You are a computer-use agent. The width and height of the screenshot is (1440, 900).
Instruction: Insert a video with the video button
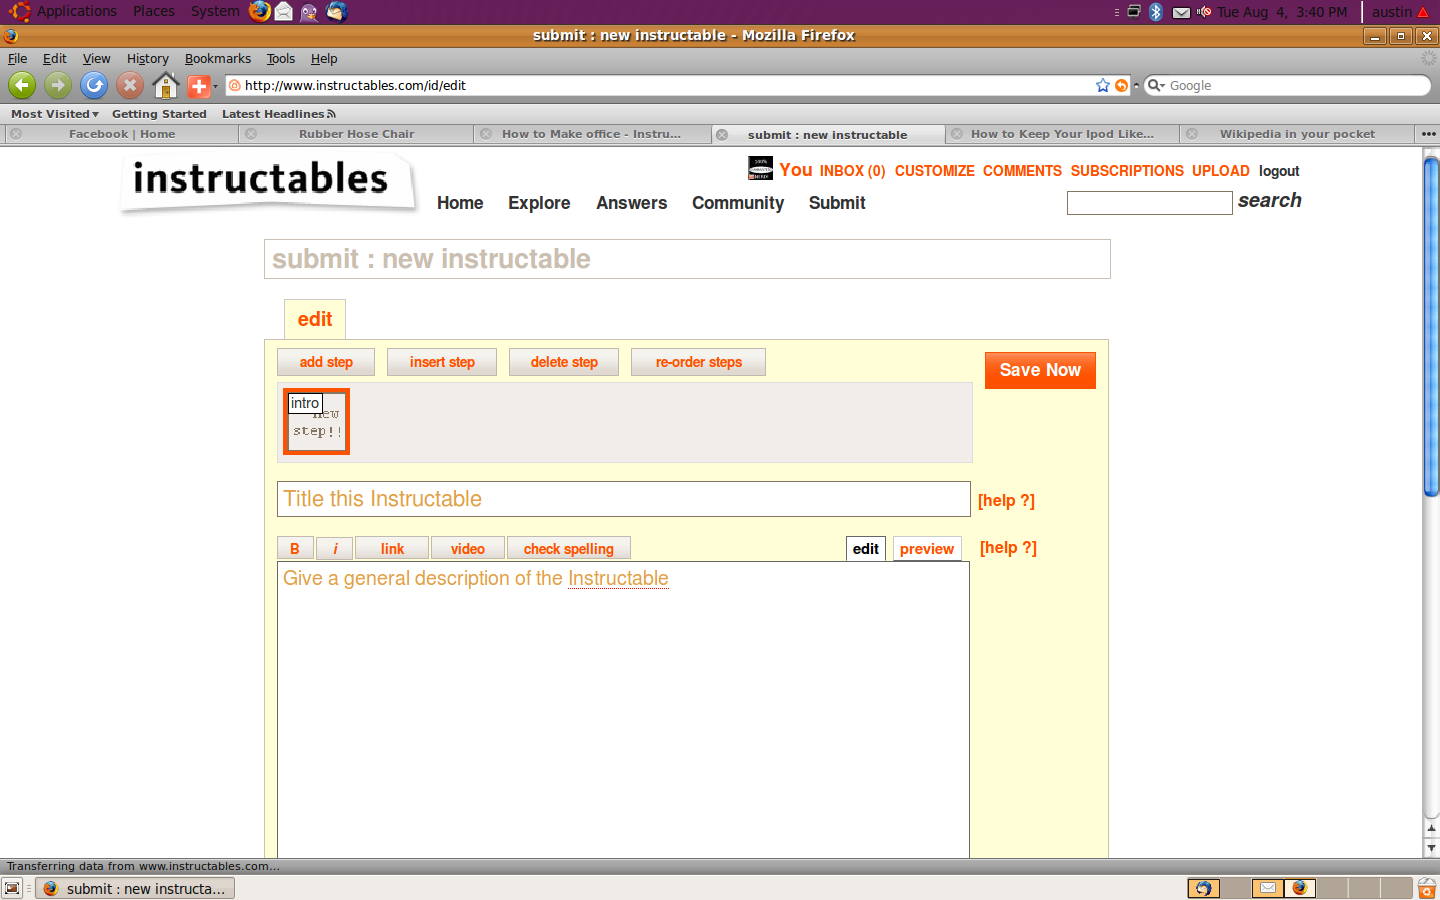tap(467, 548)
